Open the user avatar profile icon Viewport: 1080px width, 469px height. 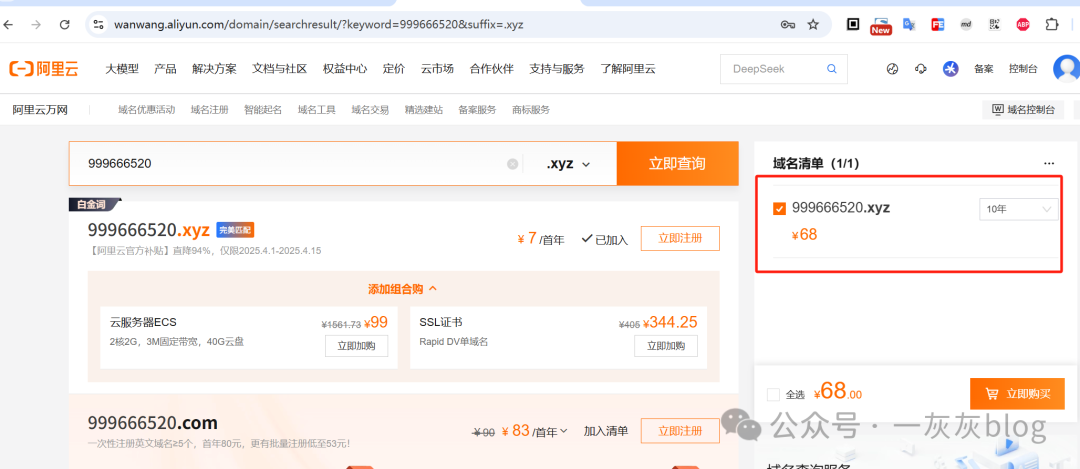(1067, 68)
